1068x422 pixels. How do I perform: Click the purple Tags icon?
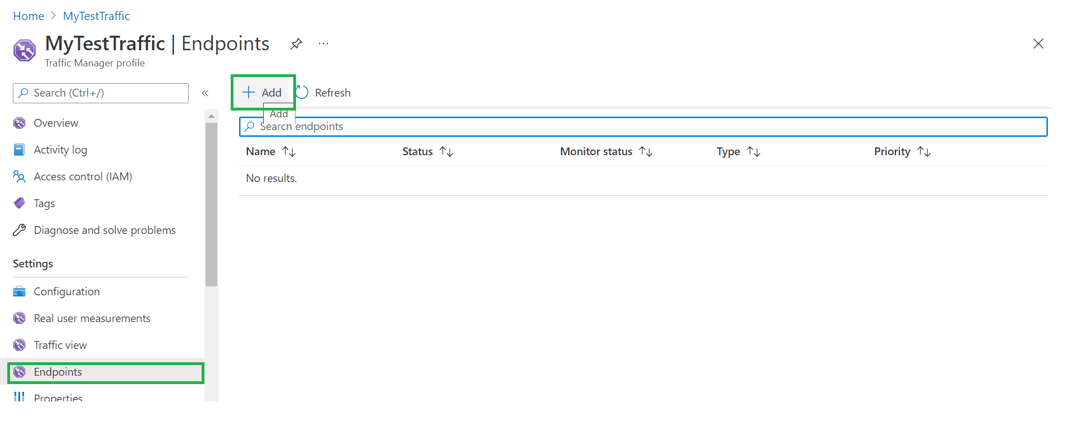[20, 204]
